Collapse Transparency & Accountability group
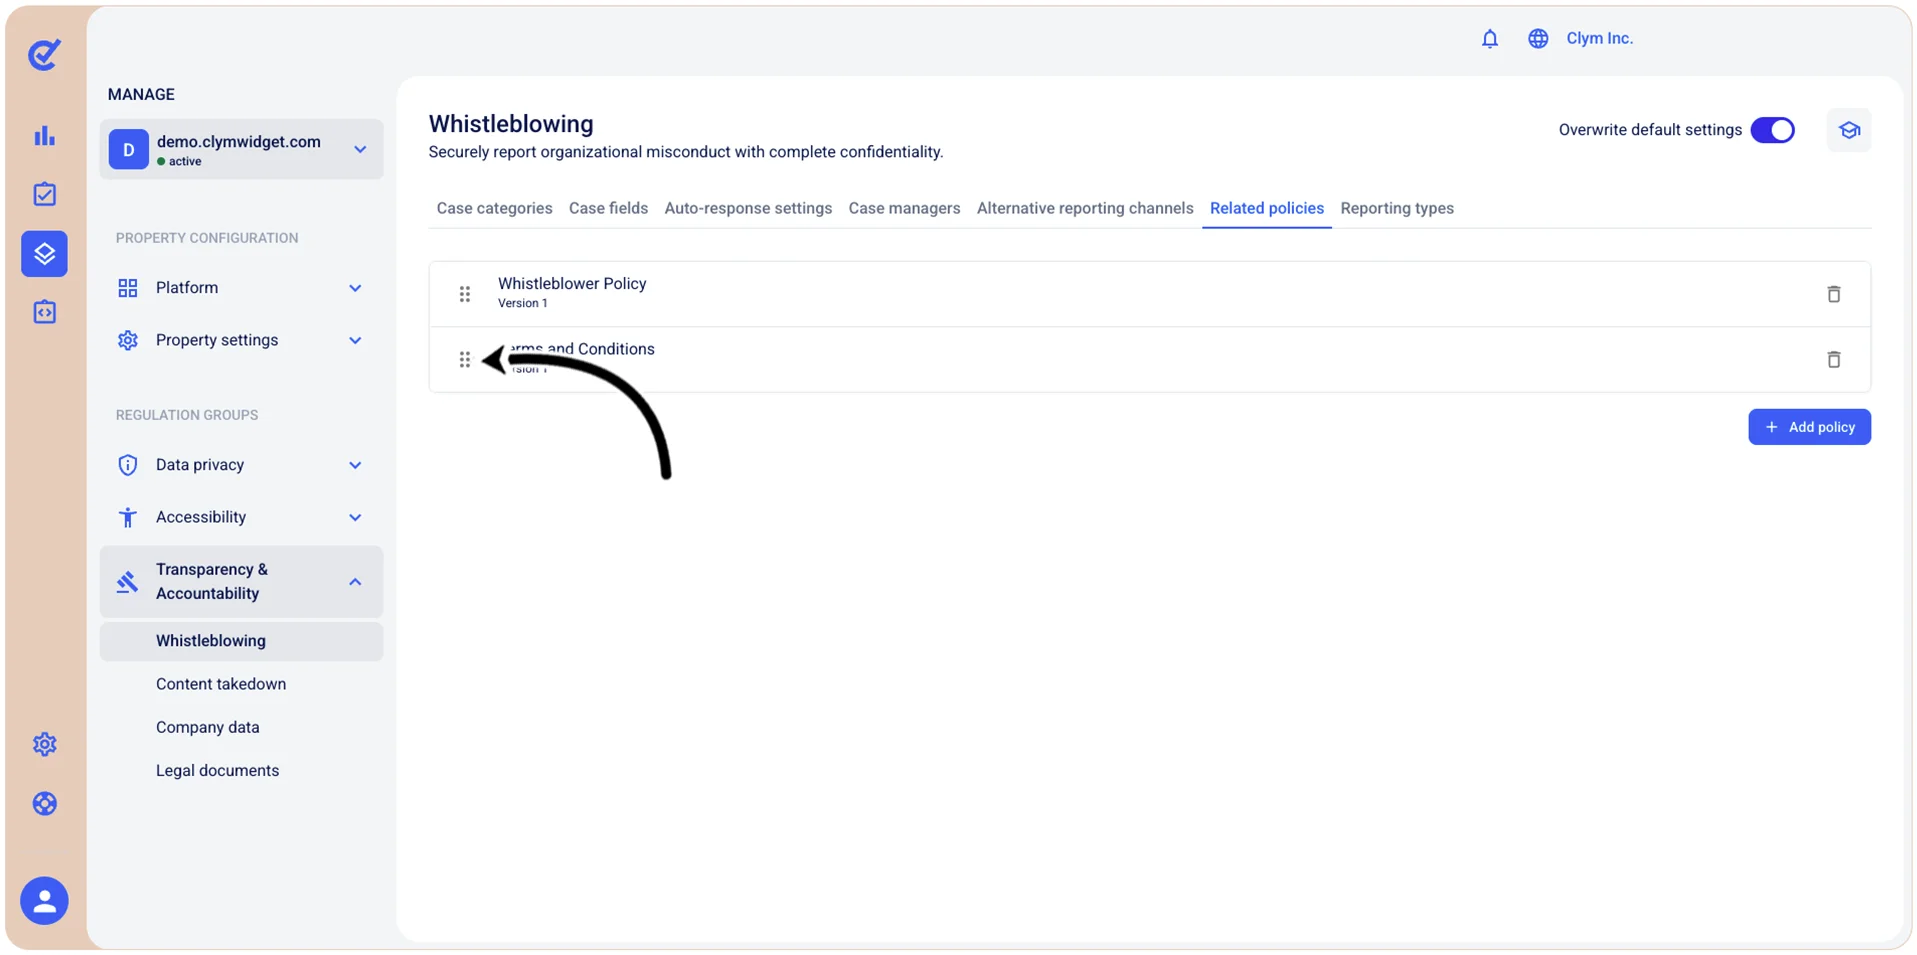The width and height of the screenshot is (1917, 955). click(x=241, y=581)
